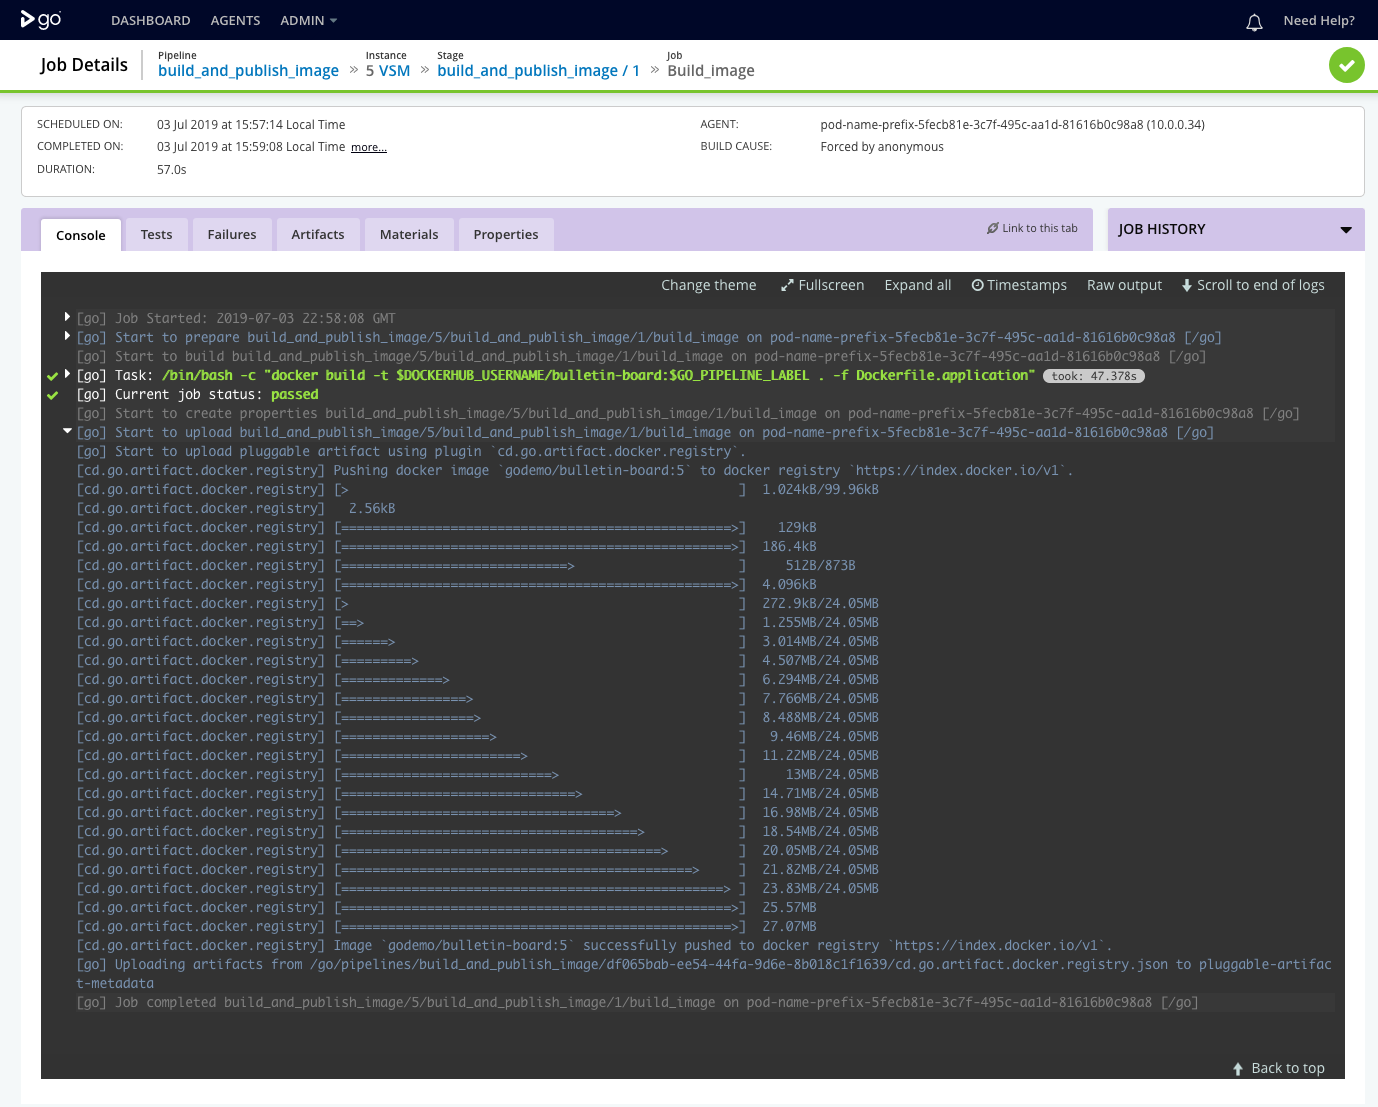The height and width of the screenshot is (1107, 1378).
Task: Click the checkmark beside the passed Task line
Action: pyautogui.click(x=52, y=377)
